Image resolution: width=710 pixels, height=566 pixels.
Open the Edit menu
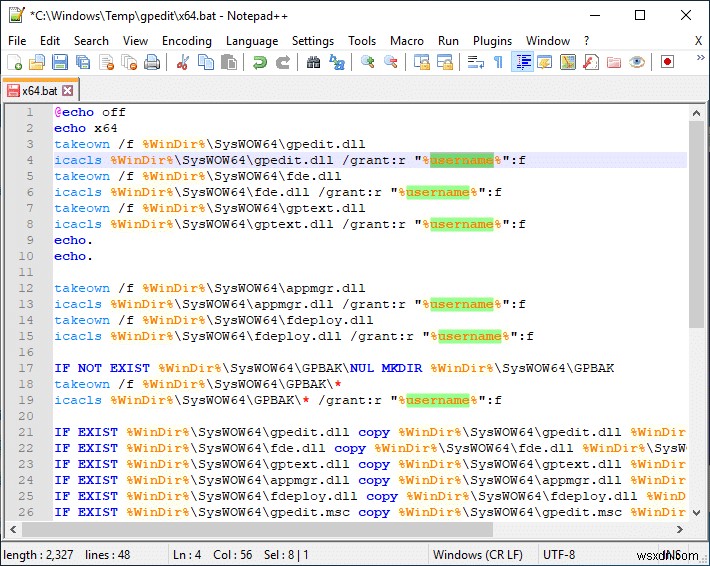[50, 41]
